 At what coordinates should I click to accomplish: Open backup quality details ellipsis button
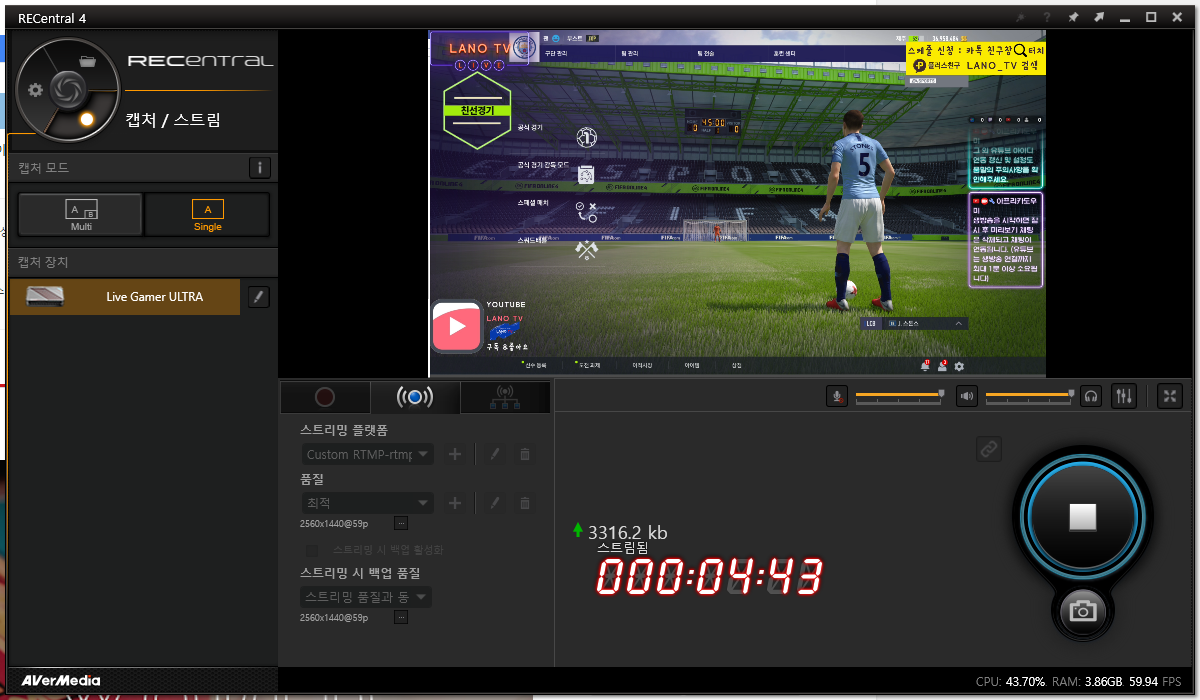(x=401, y=618)
